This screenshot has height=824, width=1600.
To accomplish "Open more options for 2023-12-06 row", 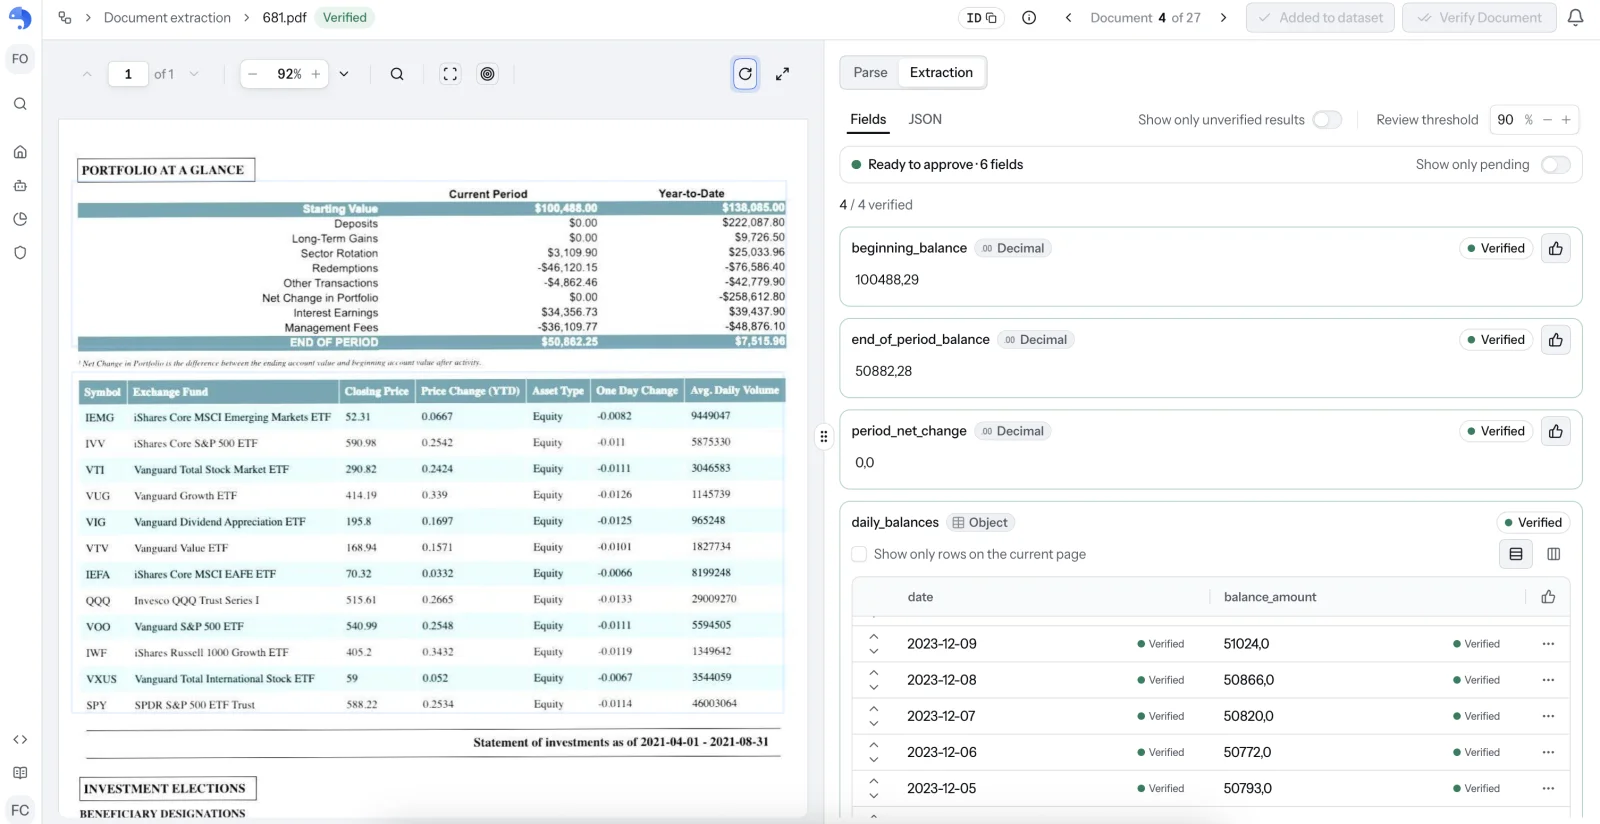I will coord(1548,752).
